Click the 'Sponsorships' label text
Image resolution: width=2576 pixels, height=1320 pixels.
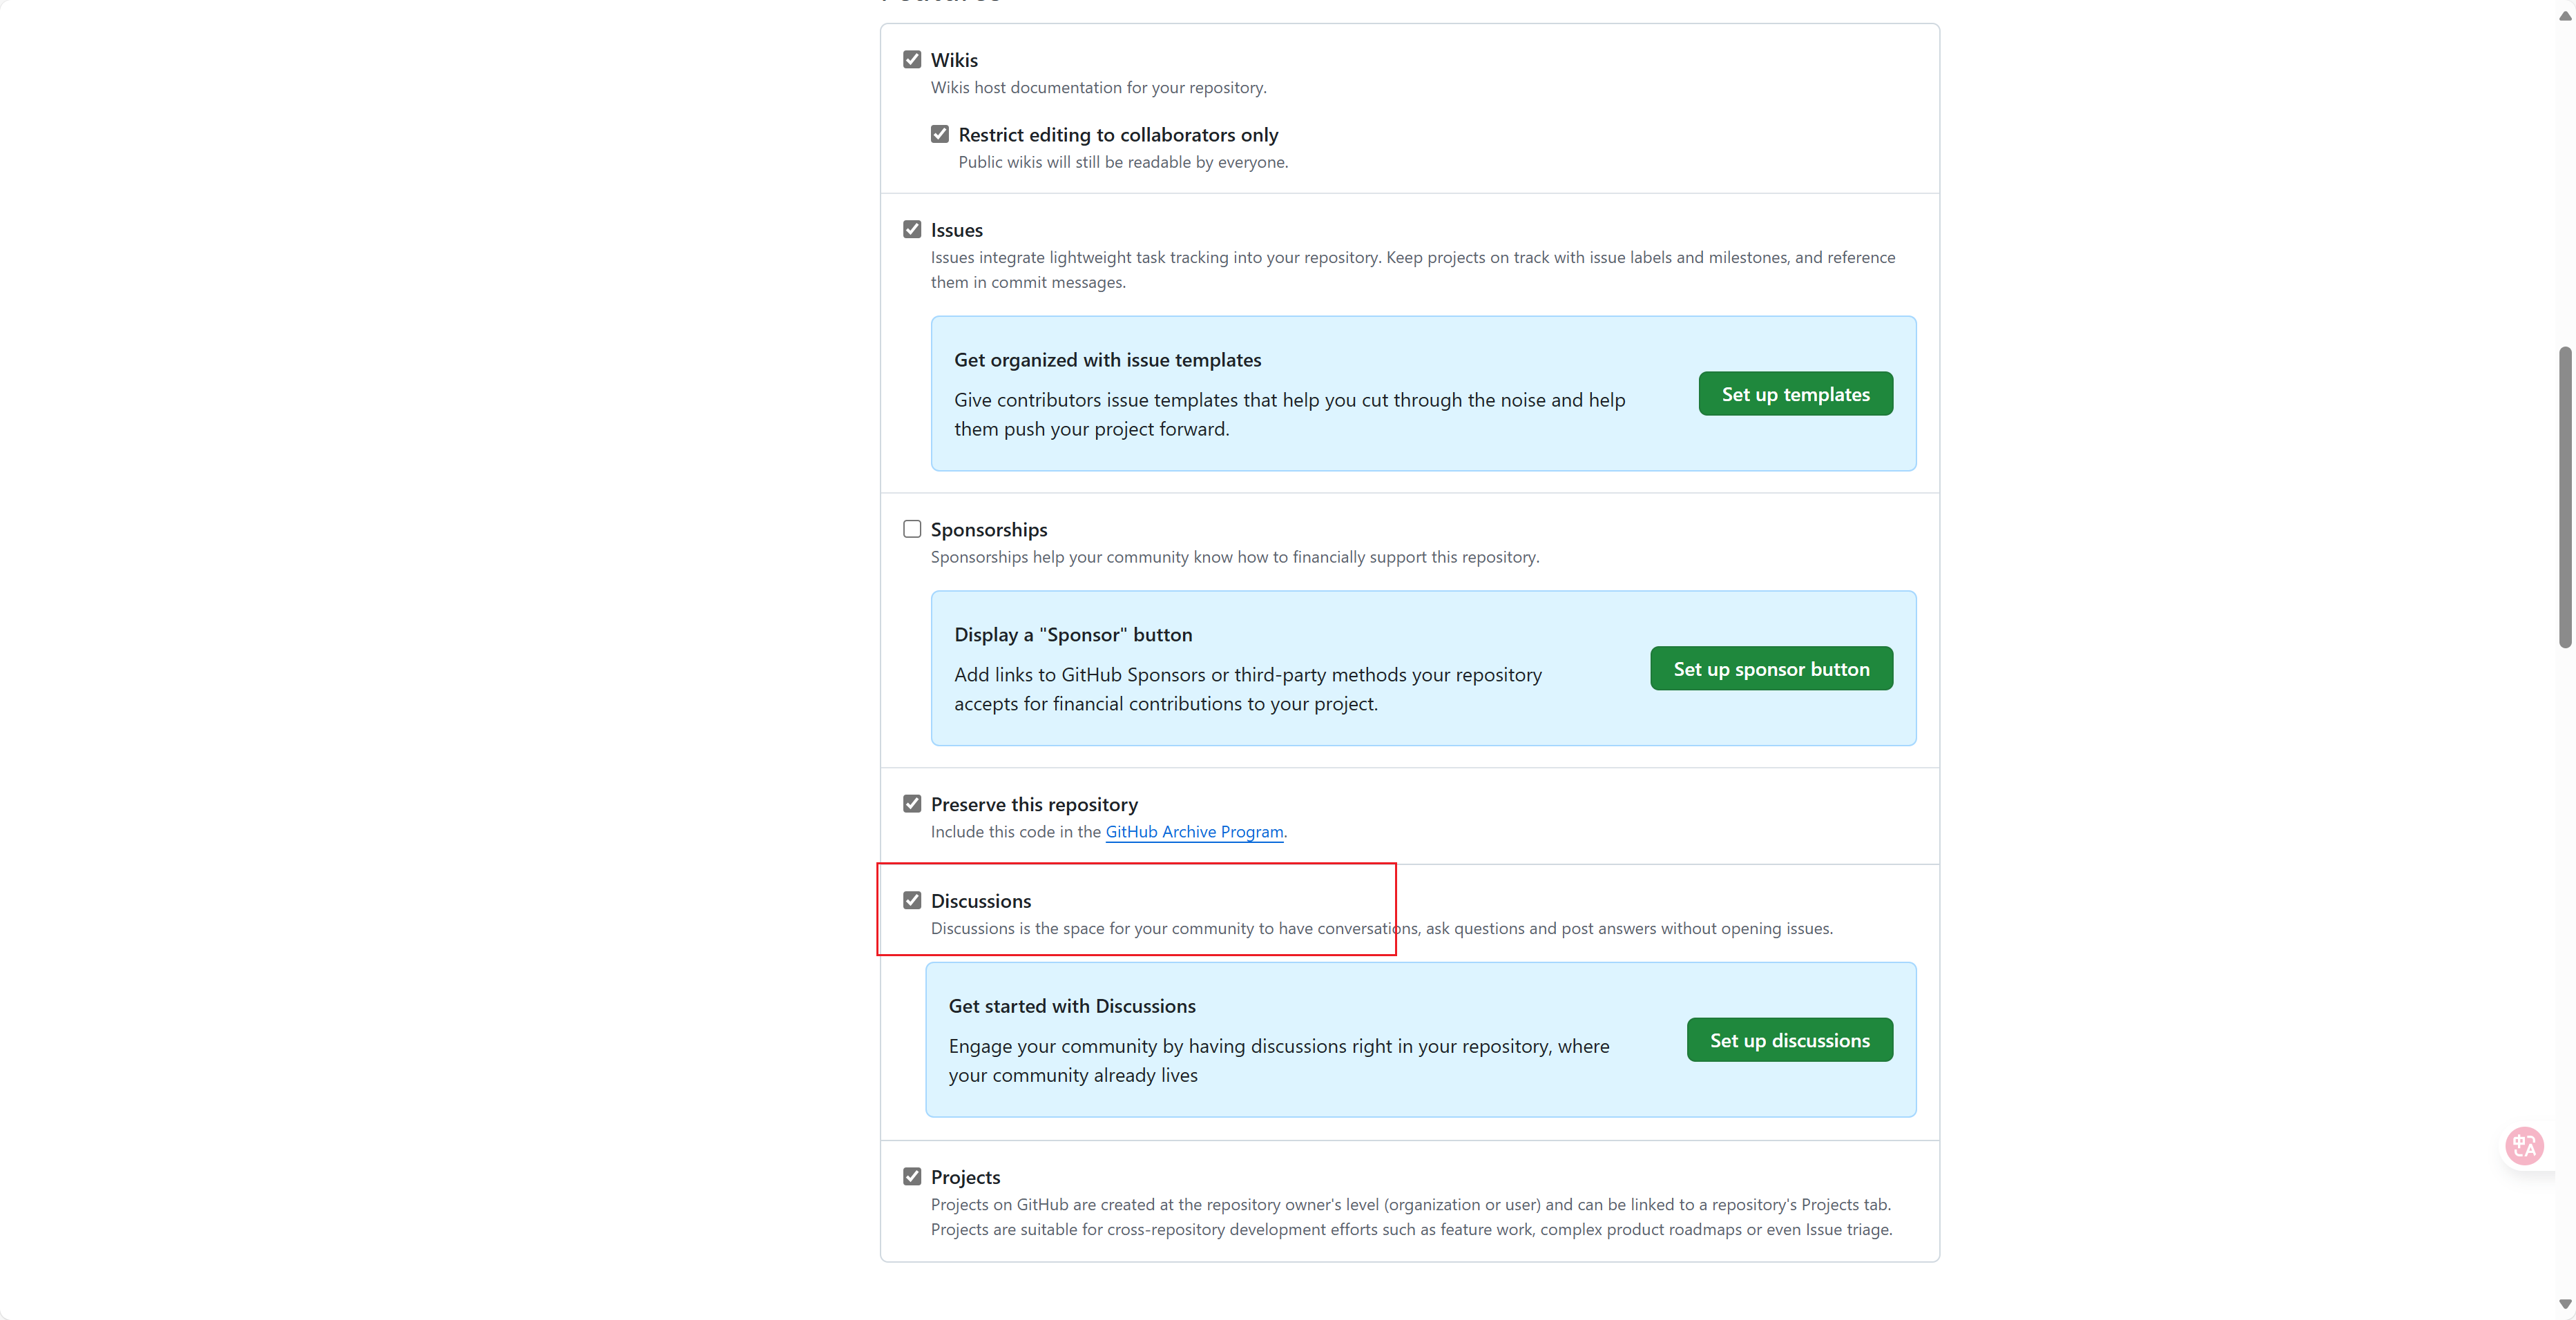pos(989,530)
